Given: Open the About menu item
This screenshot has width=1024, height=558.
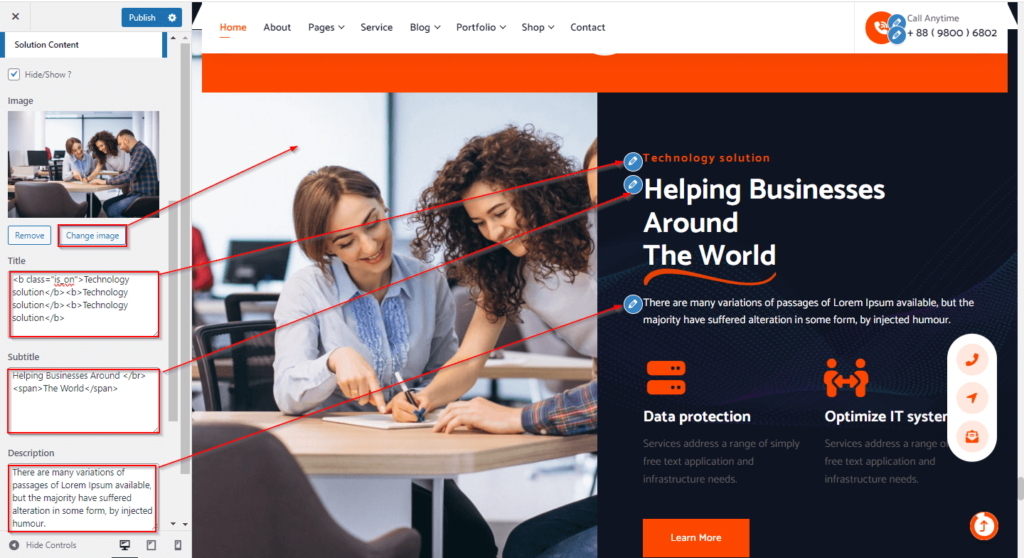Looking at the screenshot, I should click(277, 27).
